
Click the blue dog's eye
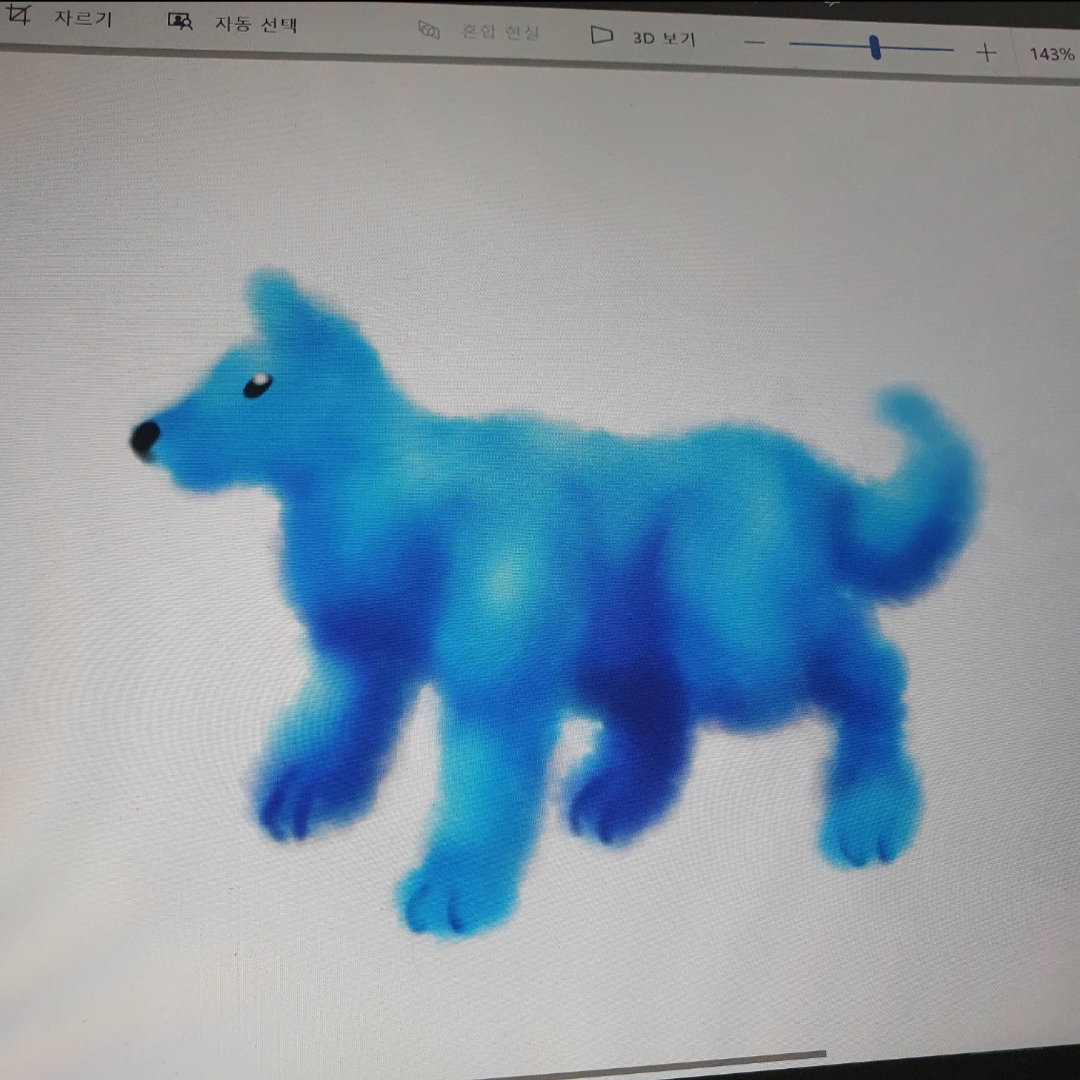257,385
